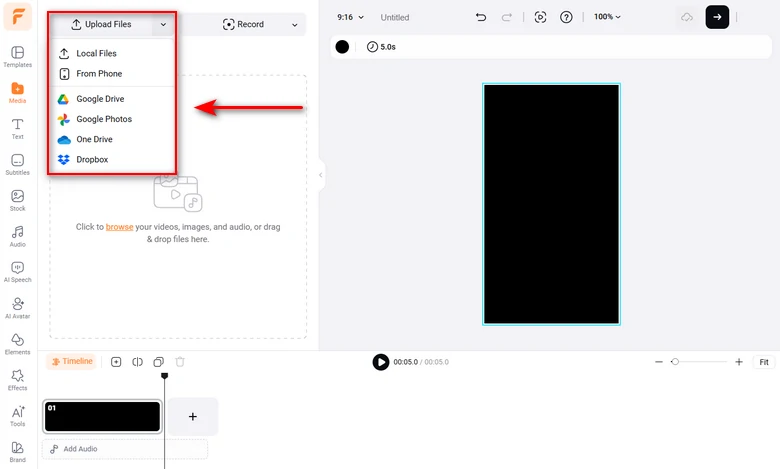Screen dimensions: 780x469
Task: Click the cloud save status icon
Action: 687,17
